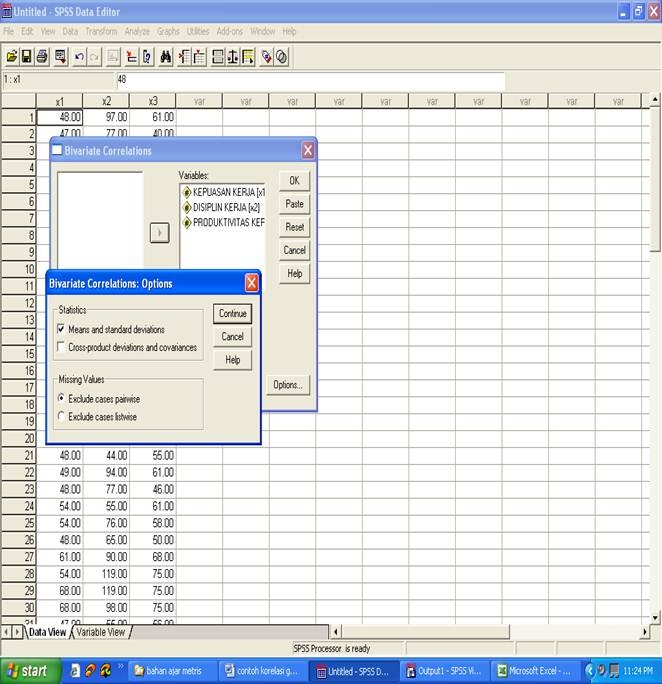Click OK in Bivariate Correlations dialog
Image resolution: width=662 pixels, height=684 pixels.
pyautogui.click(x=294, y=181)
